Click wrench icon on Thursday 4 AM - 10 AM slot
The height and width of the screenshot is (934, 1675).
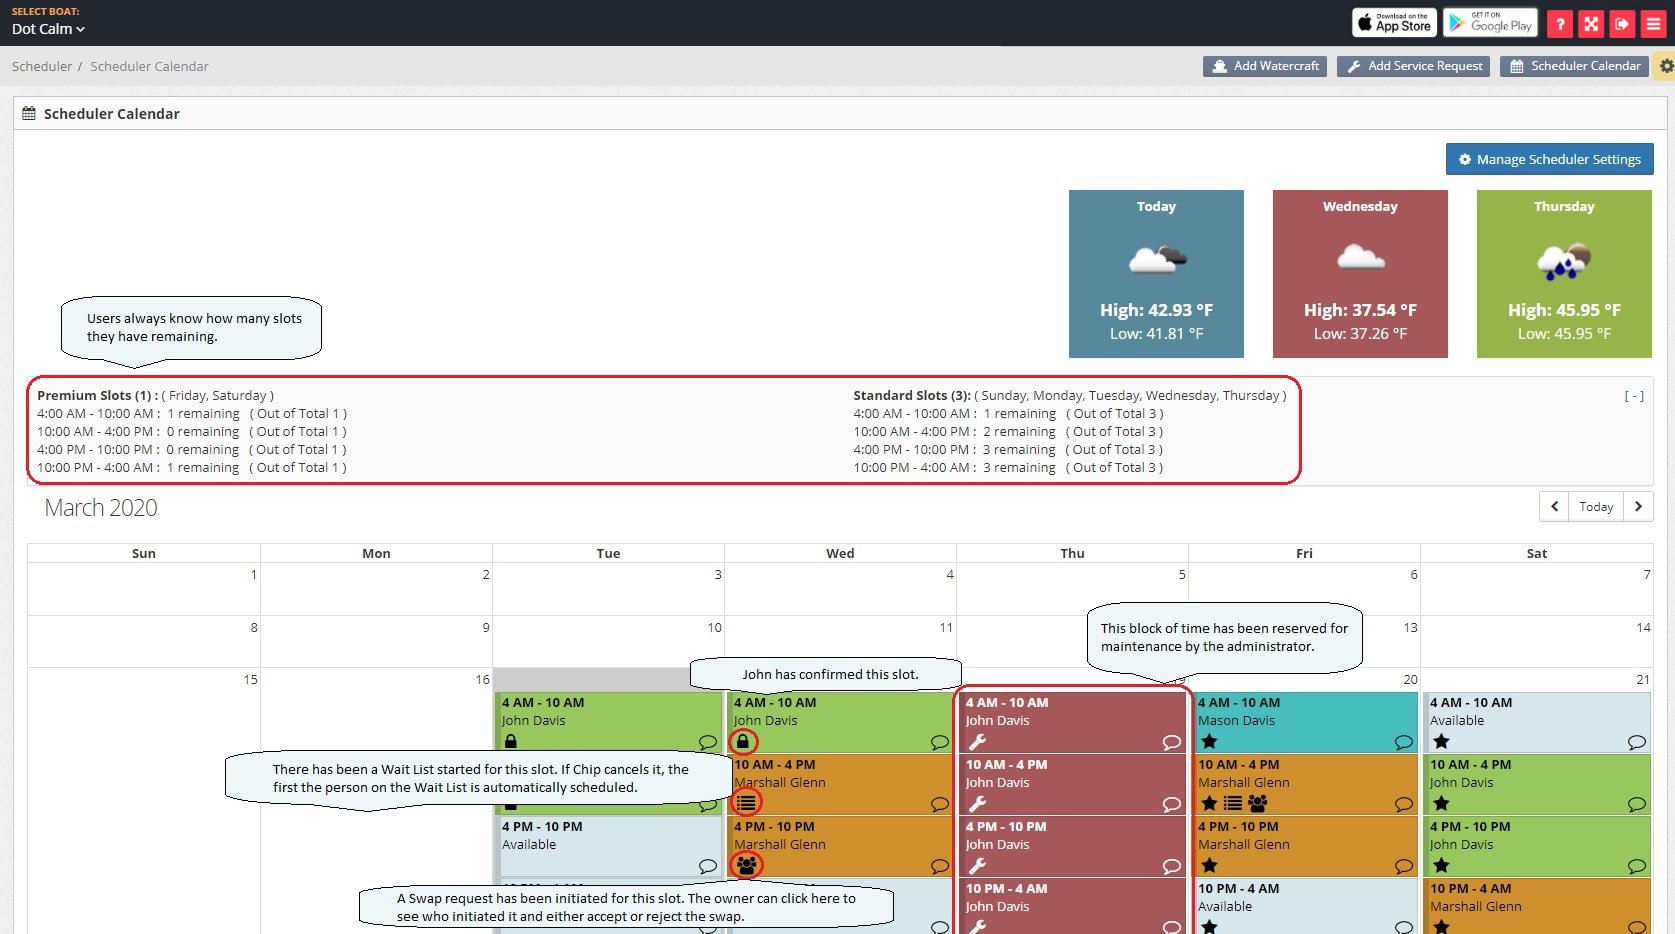point(977,742)
